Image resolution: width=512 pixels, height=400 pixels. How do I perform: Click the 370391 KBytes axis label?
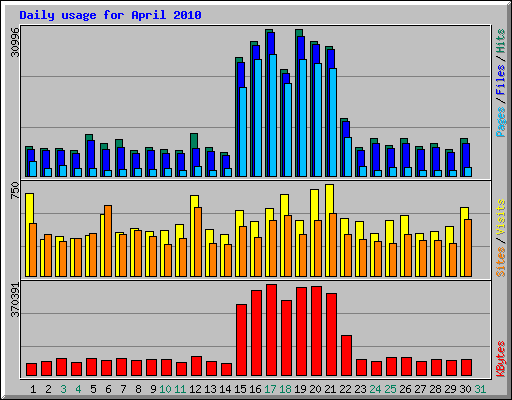point(15,300)
